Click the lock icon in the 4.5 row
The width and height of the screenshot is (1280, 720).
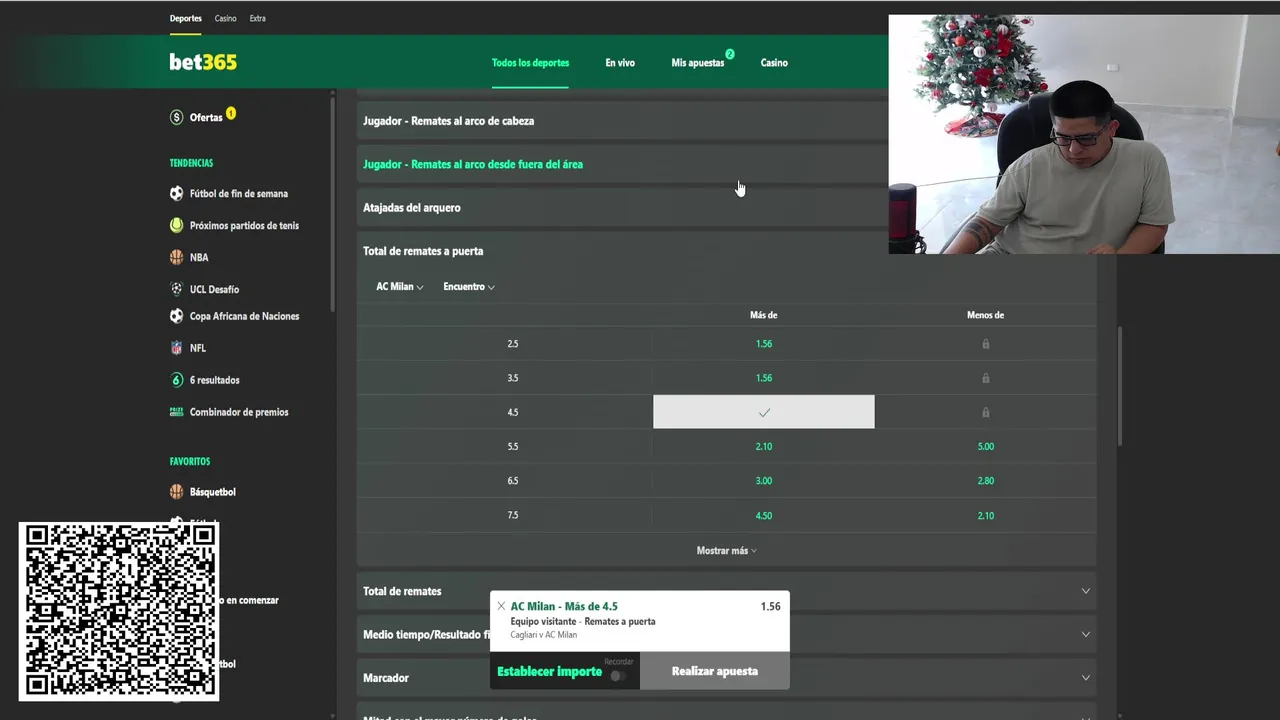point(986,412)
